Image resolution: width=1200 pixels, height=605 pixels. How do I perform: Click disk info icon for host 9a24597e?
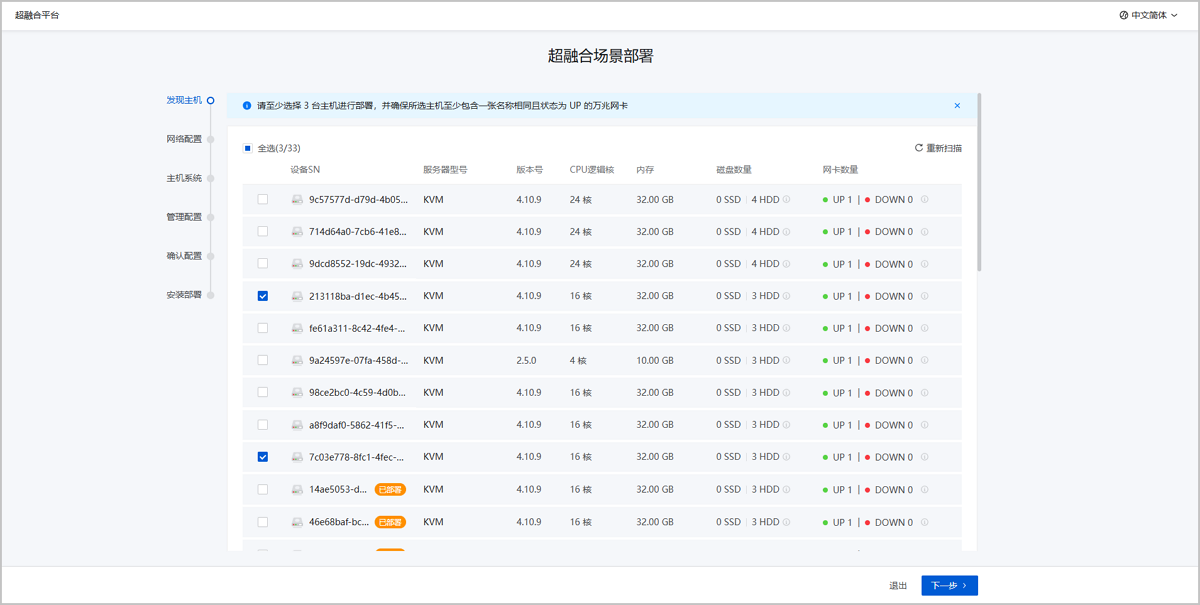(x=787, y=361)
